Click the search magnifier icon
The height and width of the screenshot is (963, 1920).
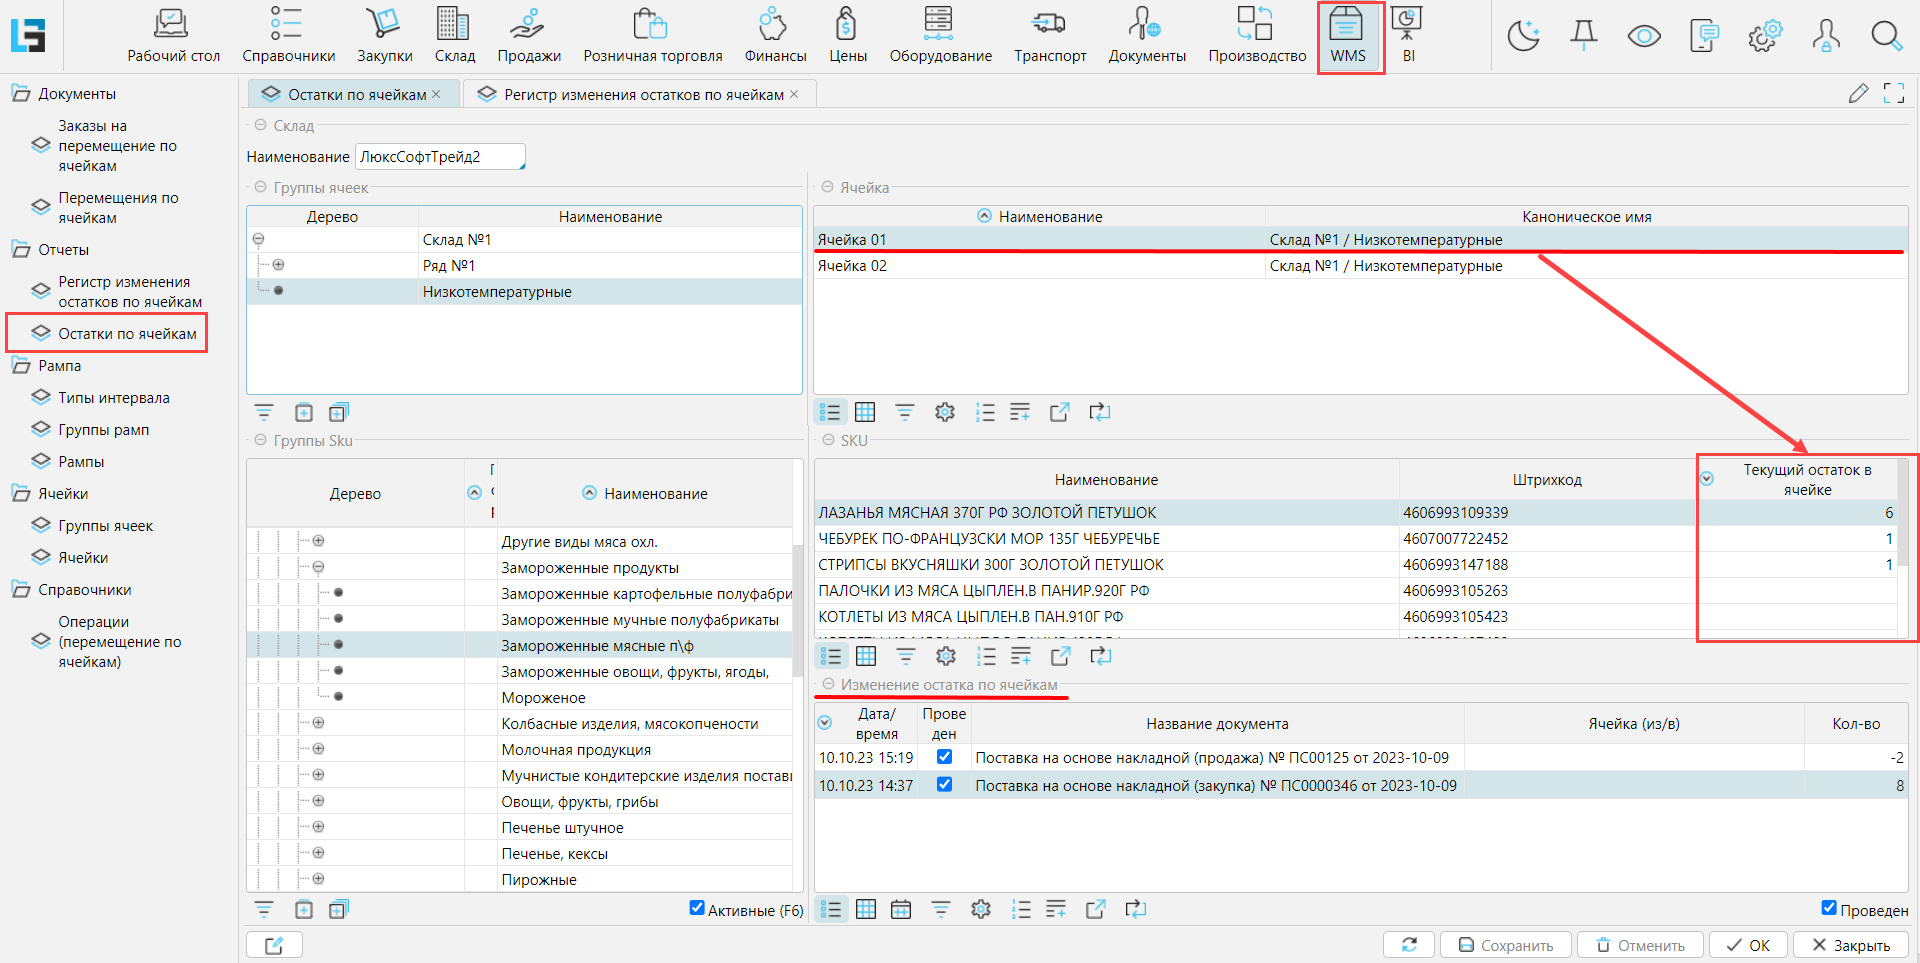pyautogui.click(x=1886, y=37)
